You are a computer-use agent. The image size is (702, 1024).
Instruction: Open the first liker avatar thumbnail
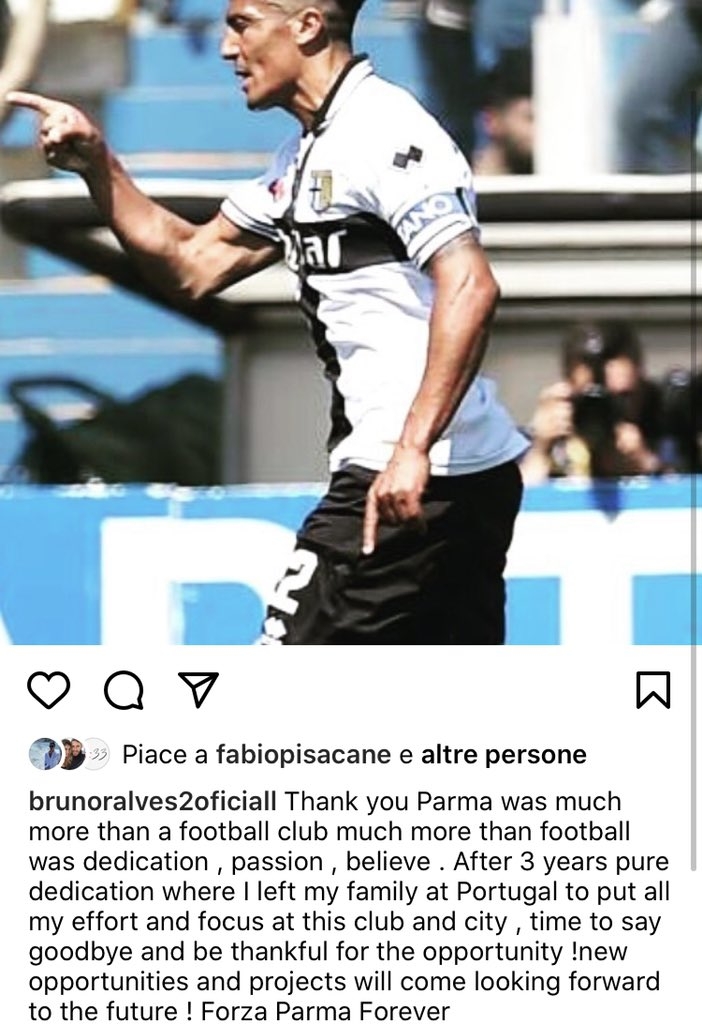[x=44, y=754]
